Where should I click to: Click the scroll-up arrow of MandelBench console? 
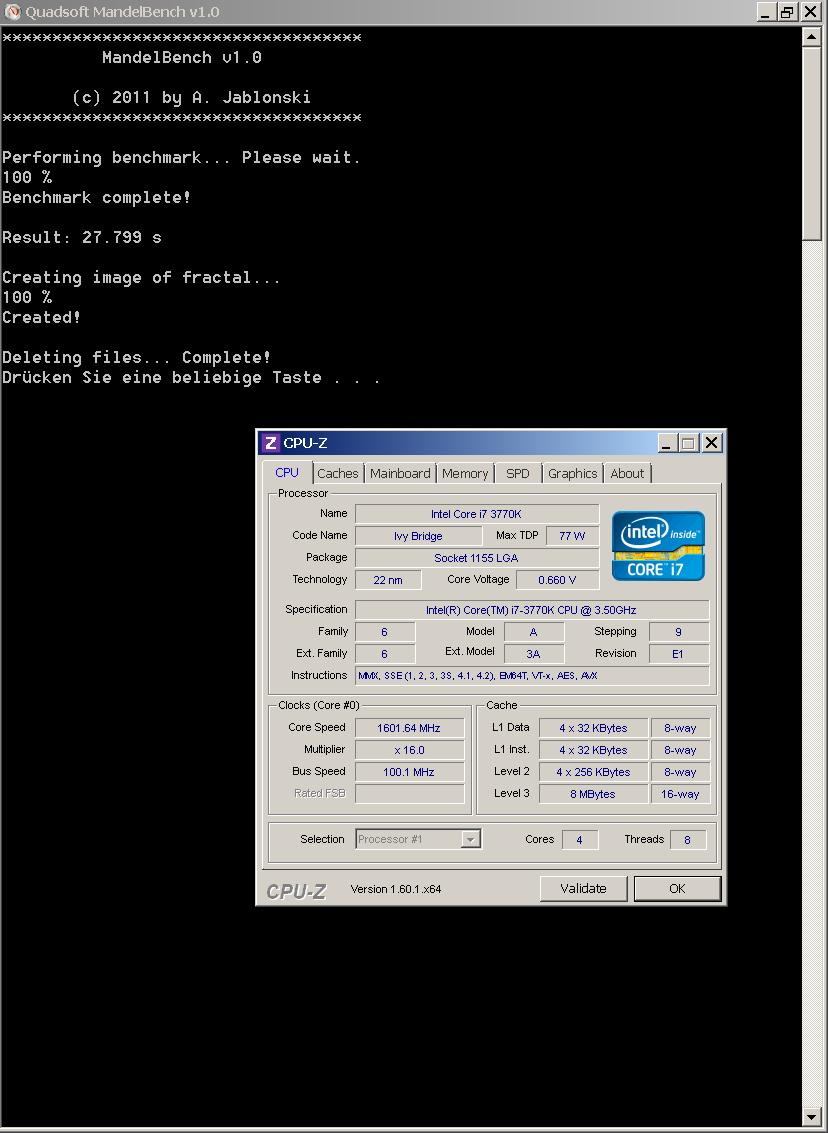point(811,36)
